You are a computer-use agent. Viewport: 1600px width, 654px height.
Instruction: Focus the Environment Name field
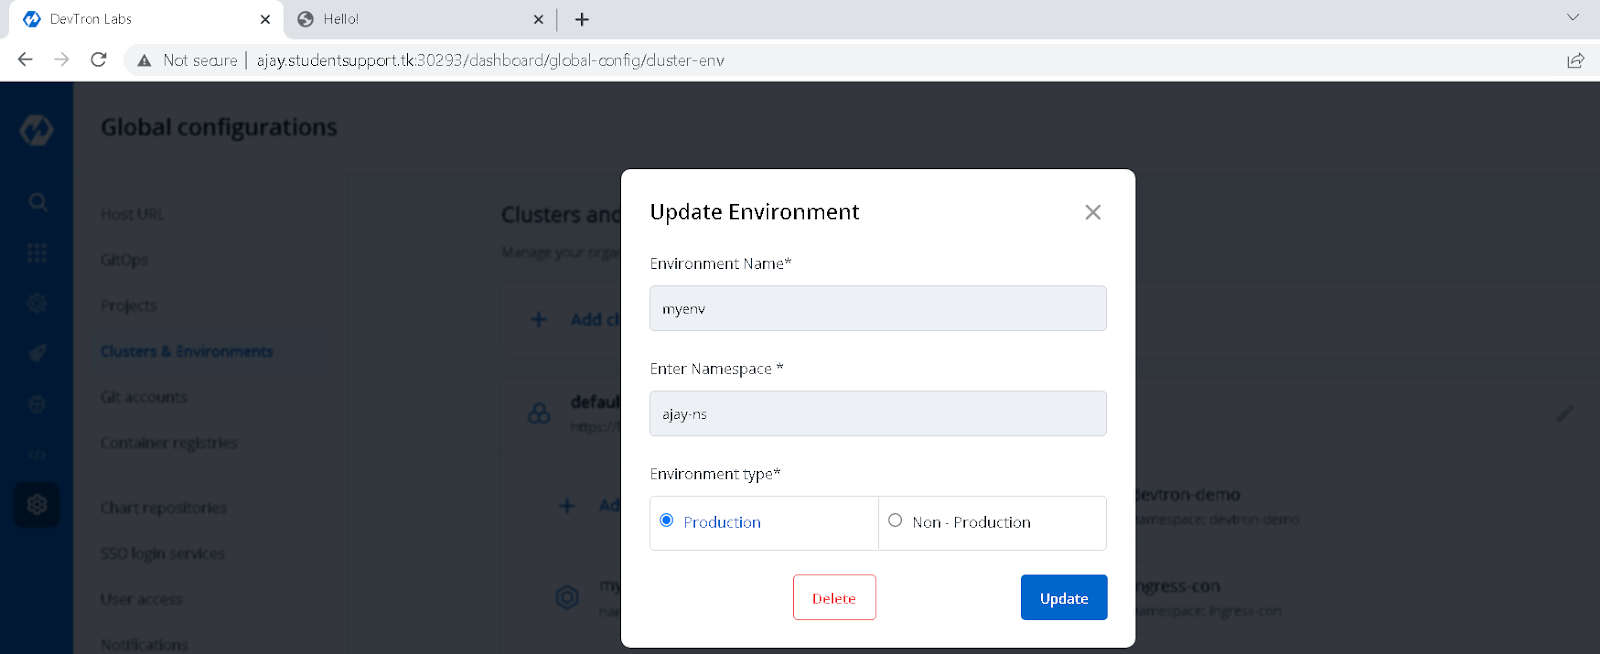click(x=878, y=308)
